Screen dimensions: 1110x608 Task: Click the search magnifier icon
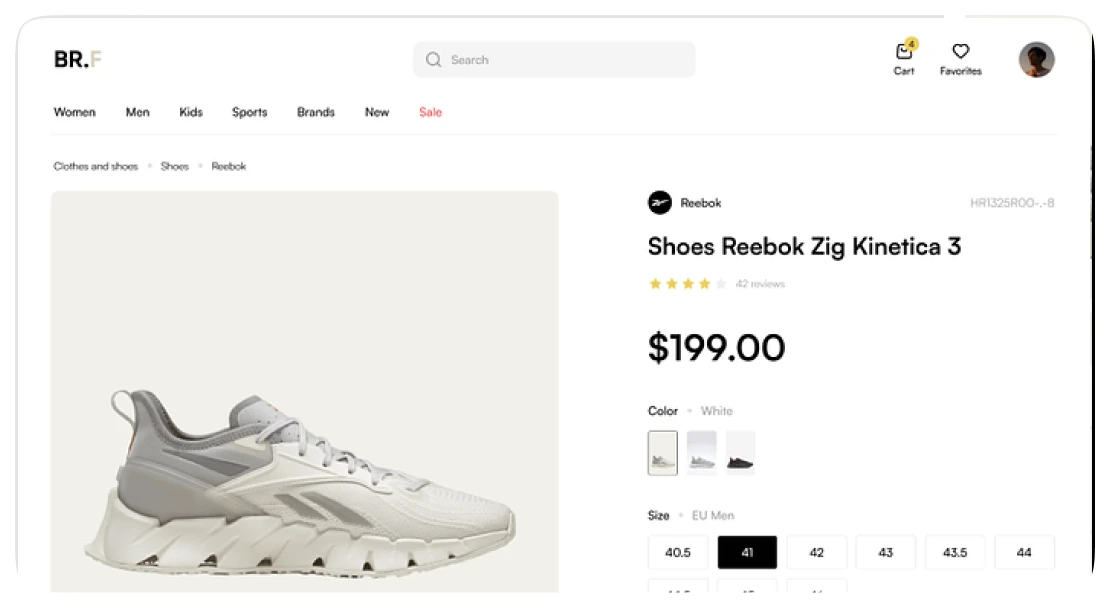pyautogui.click(x=433, y=60)
